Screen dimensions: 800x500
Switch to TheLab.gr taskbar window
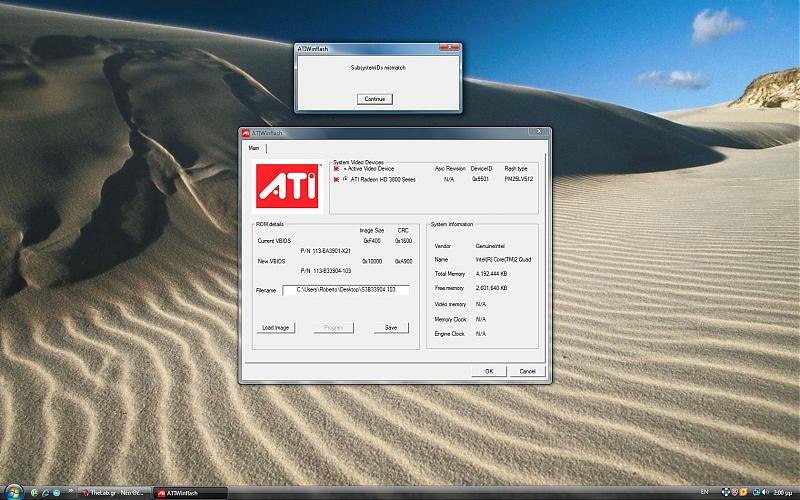click(x=114, y=493)
